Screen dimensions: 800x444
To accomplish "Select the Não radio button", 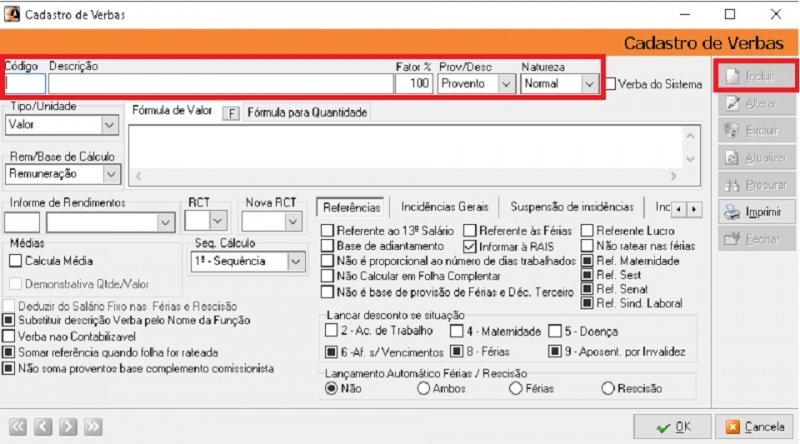I will [x=331, y=388].
